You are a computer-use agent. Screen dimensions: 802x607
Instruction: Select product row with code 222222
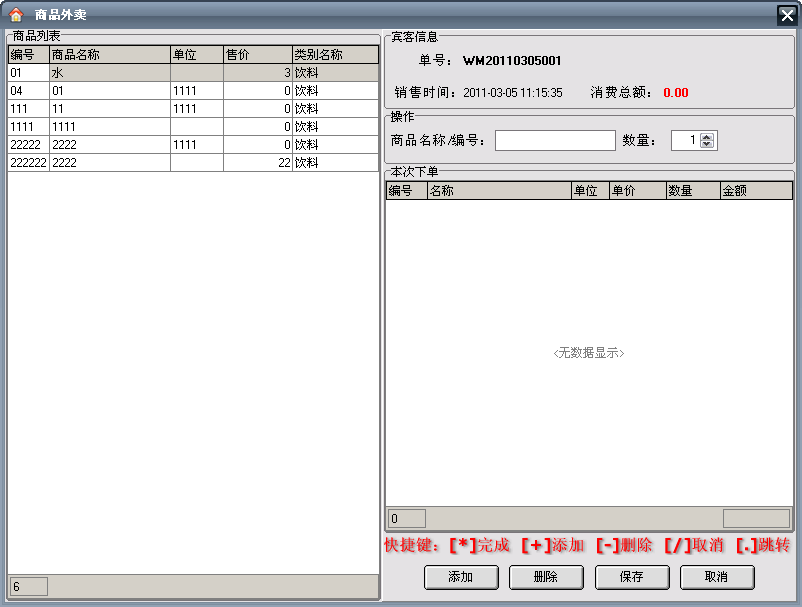[x=193, y=163]
